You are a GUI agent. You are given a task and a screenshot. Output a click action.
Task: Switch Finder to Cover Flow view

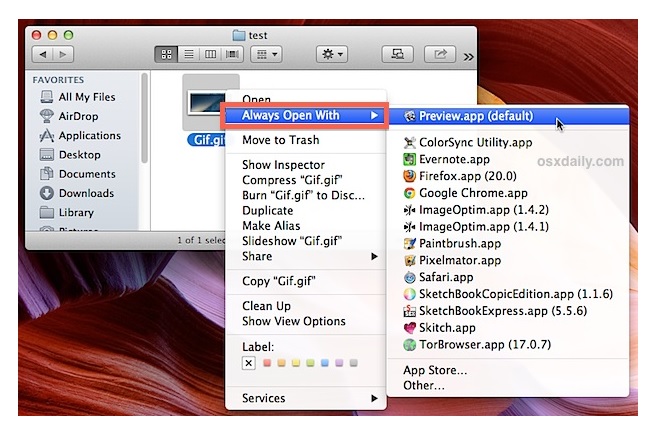pos(232,54)
